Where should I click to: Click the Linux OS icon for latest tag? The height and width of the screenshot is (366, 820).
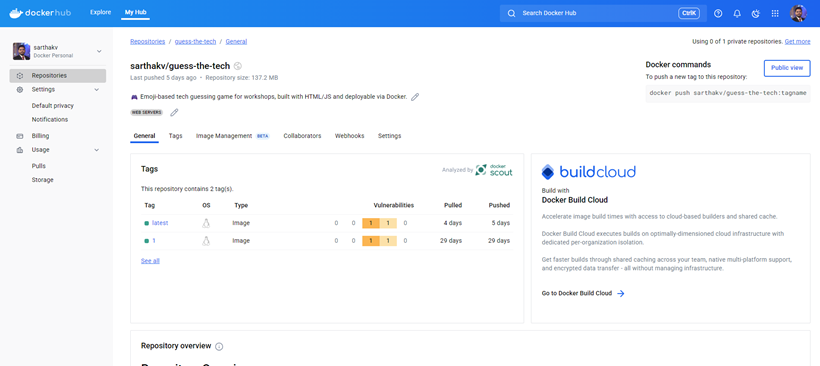click(206, 223)
